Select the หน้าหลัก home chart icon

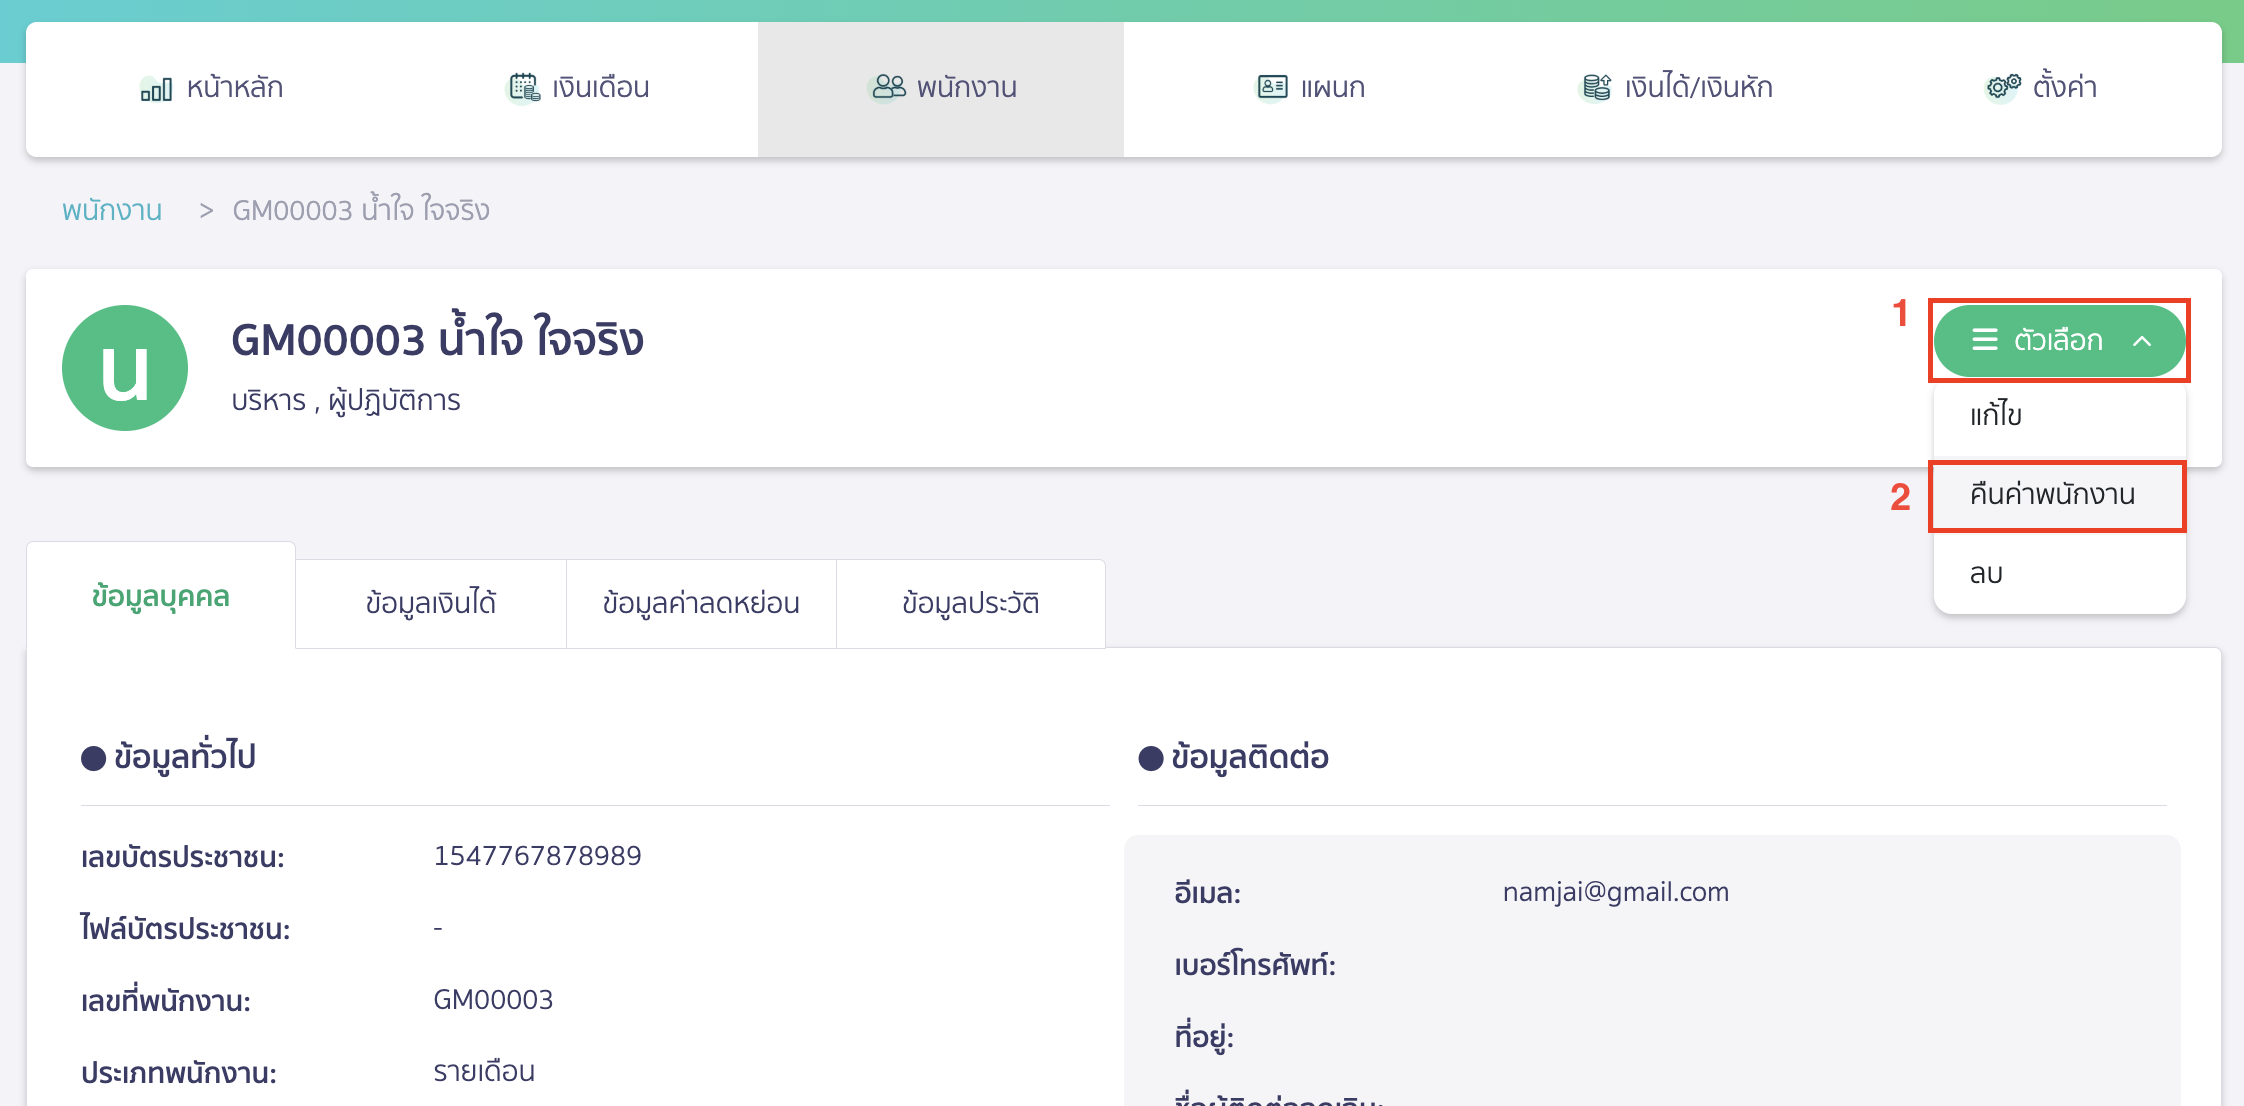coord(155,88)
